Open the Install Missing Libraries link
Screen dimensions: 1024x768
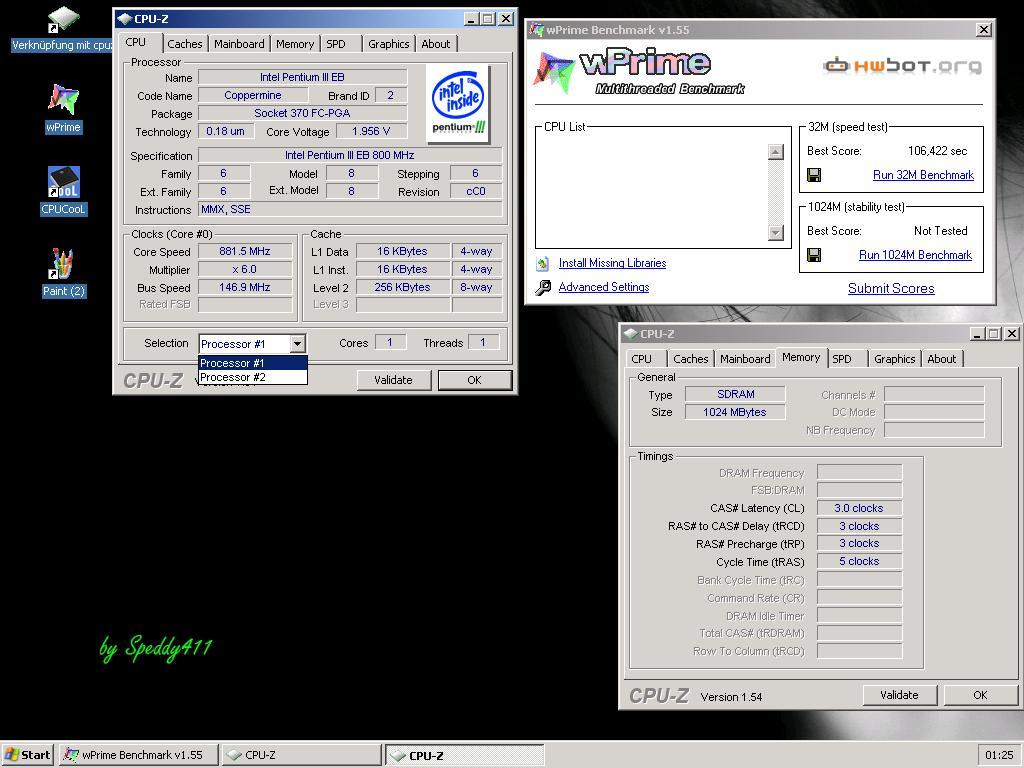(613, 263)
